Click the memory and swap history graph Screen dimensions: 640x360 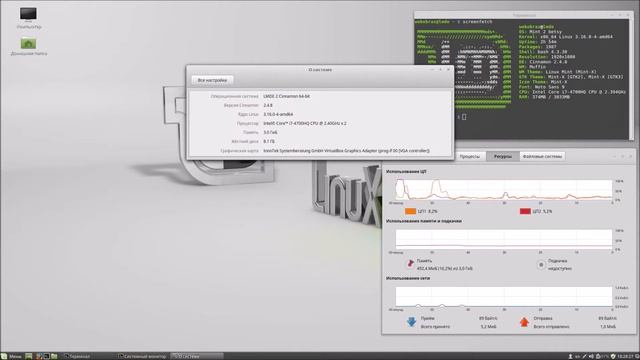[x=504, y=240]
